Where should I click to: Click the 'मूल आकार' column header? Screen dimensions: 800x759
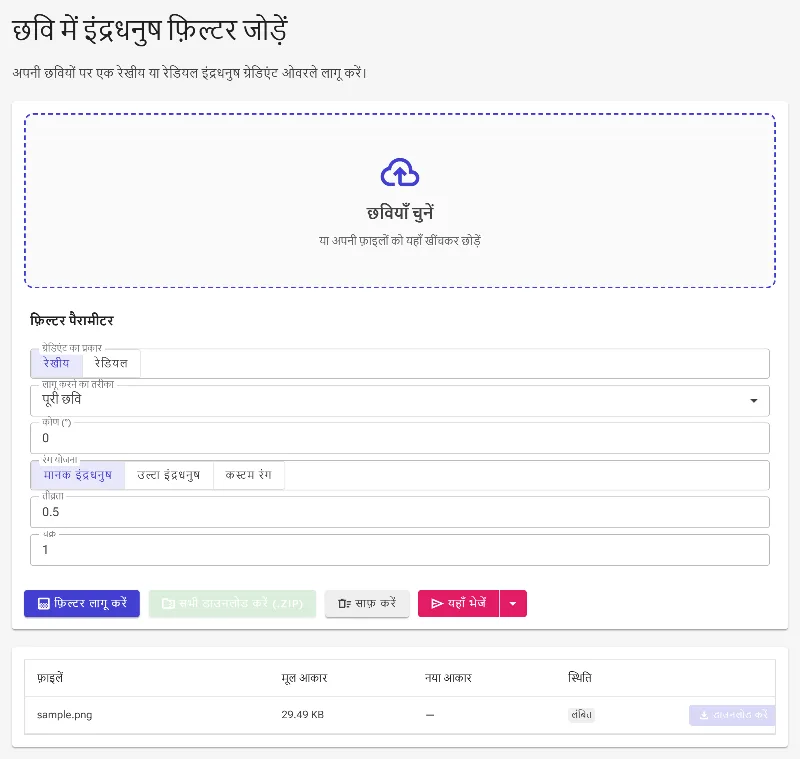pos(304,678)
